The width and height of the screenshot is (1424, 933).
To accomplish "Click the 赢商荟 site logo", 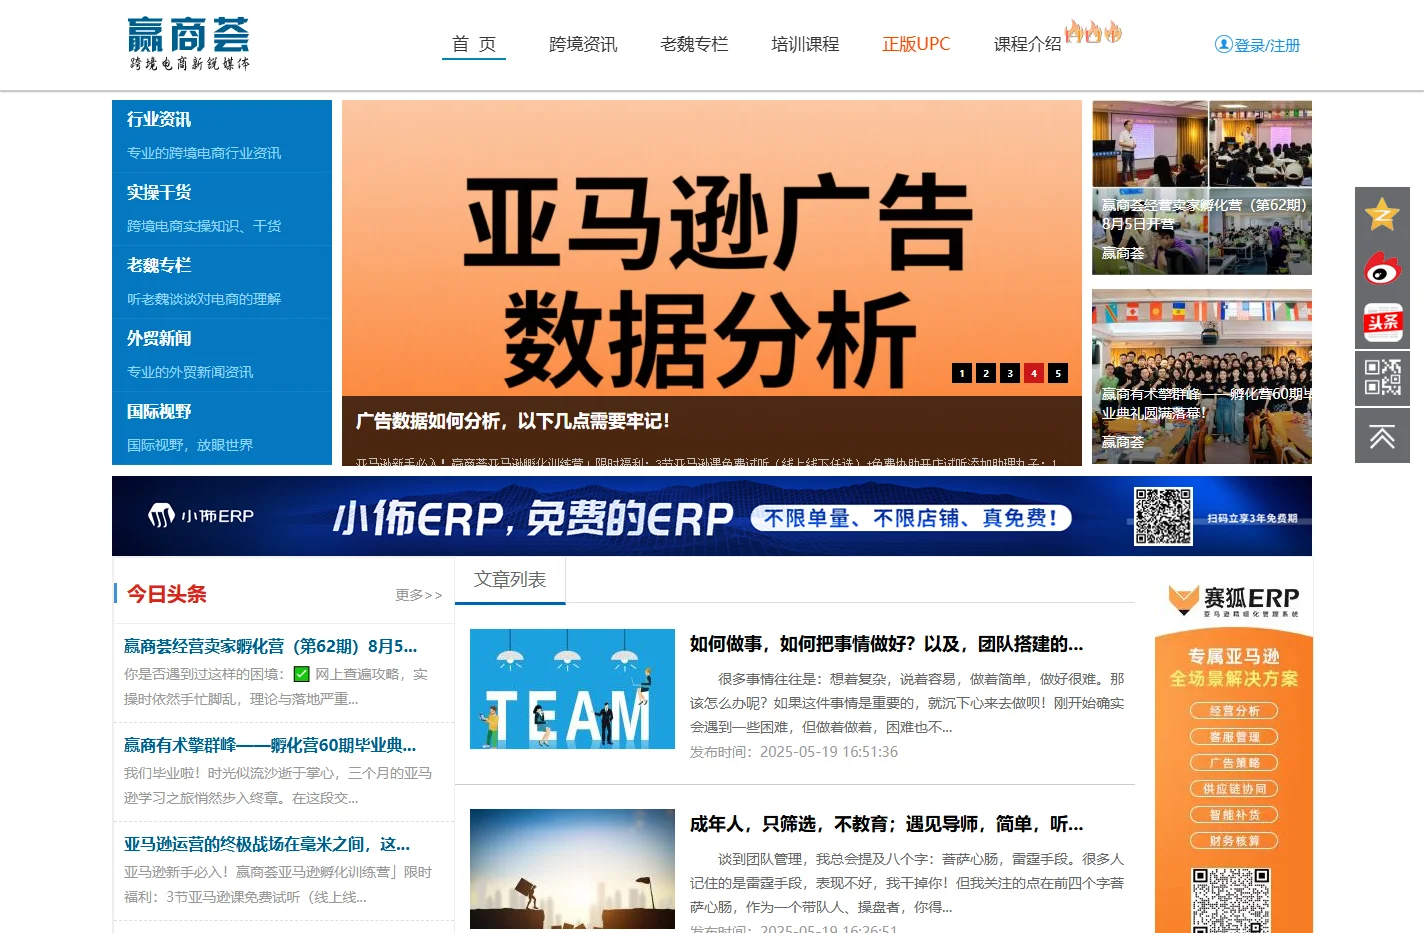I will pyautogui.click(x=189, y=44).
